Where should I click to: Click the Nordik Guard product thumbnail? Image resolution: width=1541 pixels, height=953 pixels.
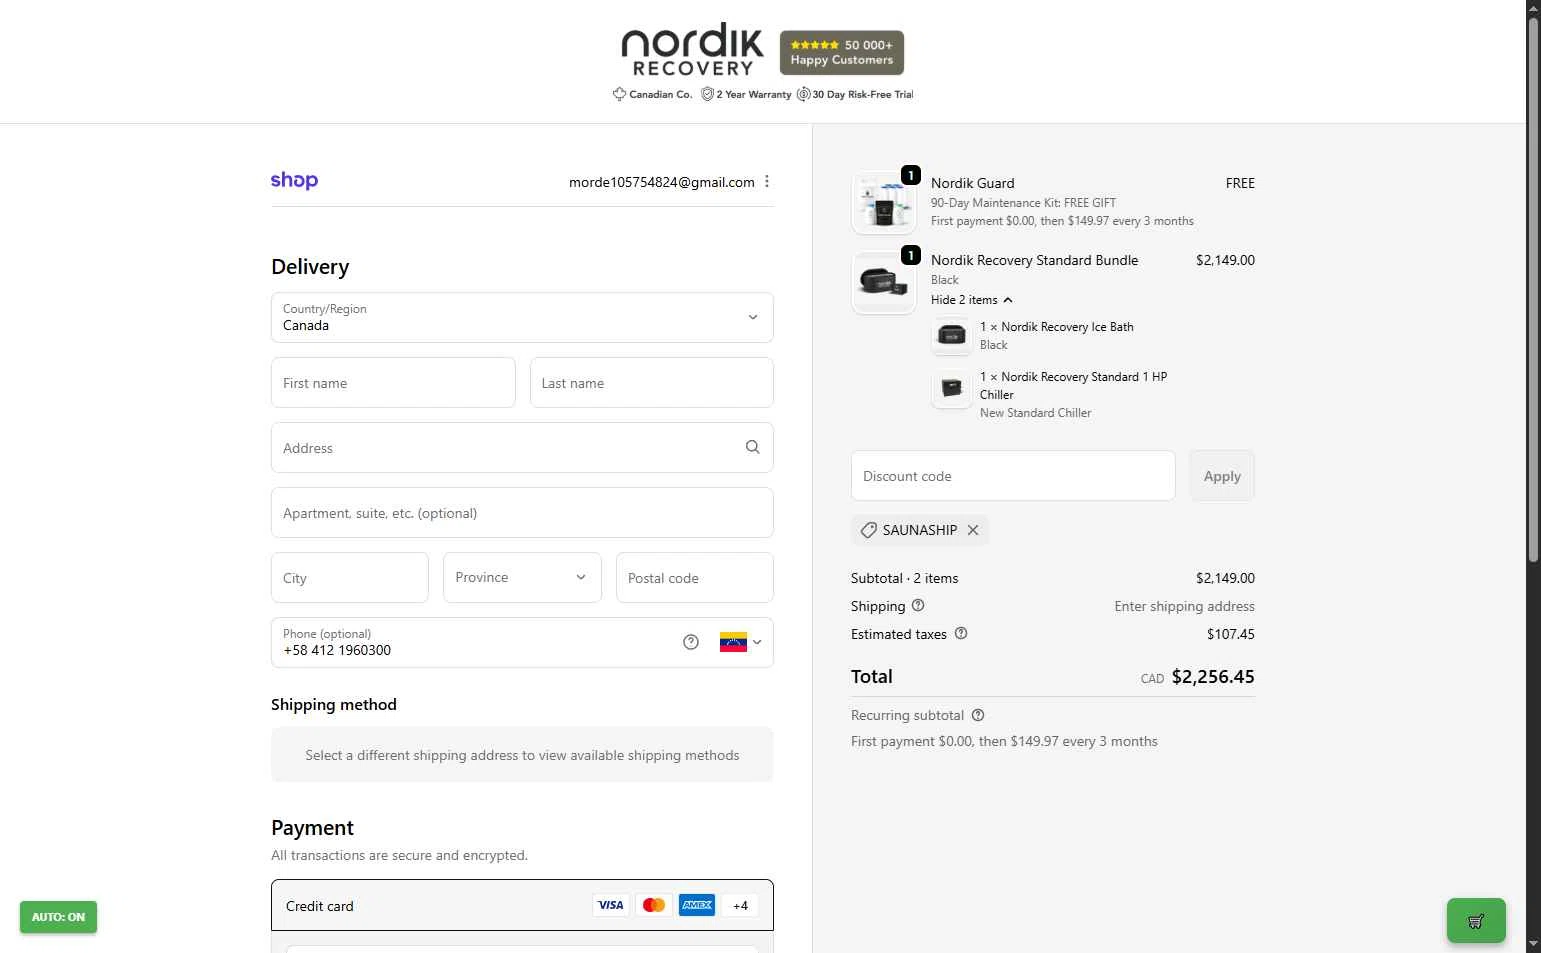(x=884, y=202)
